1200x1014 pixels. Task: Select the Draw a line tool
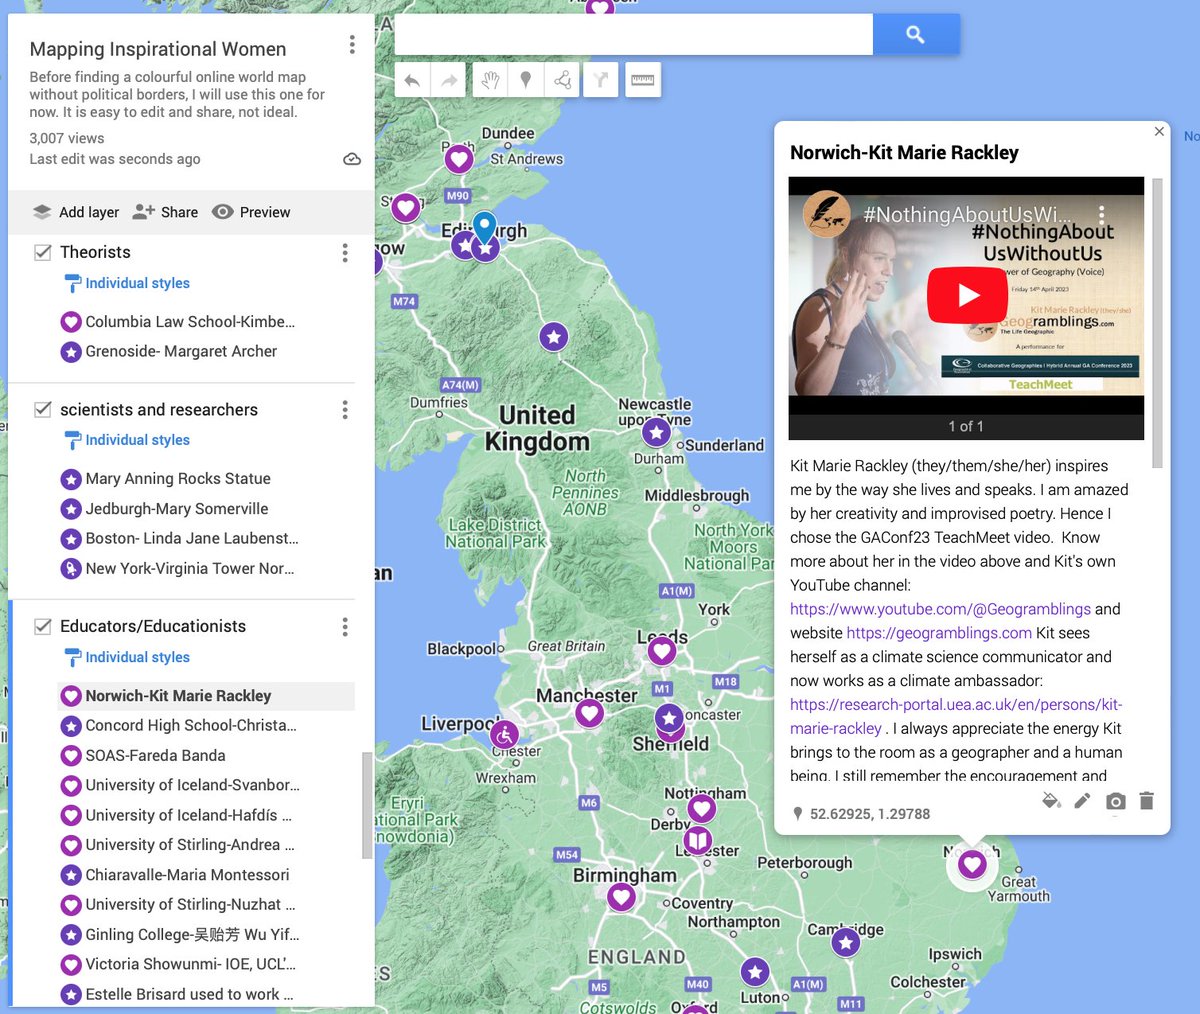(562, 79)
